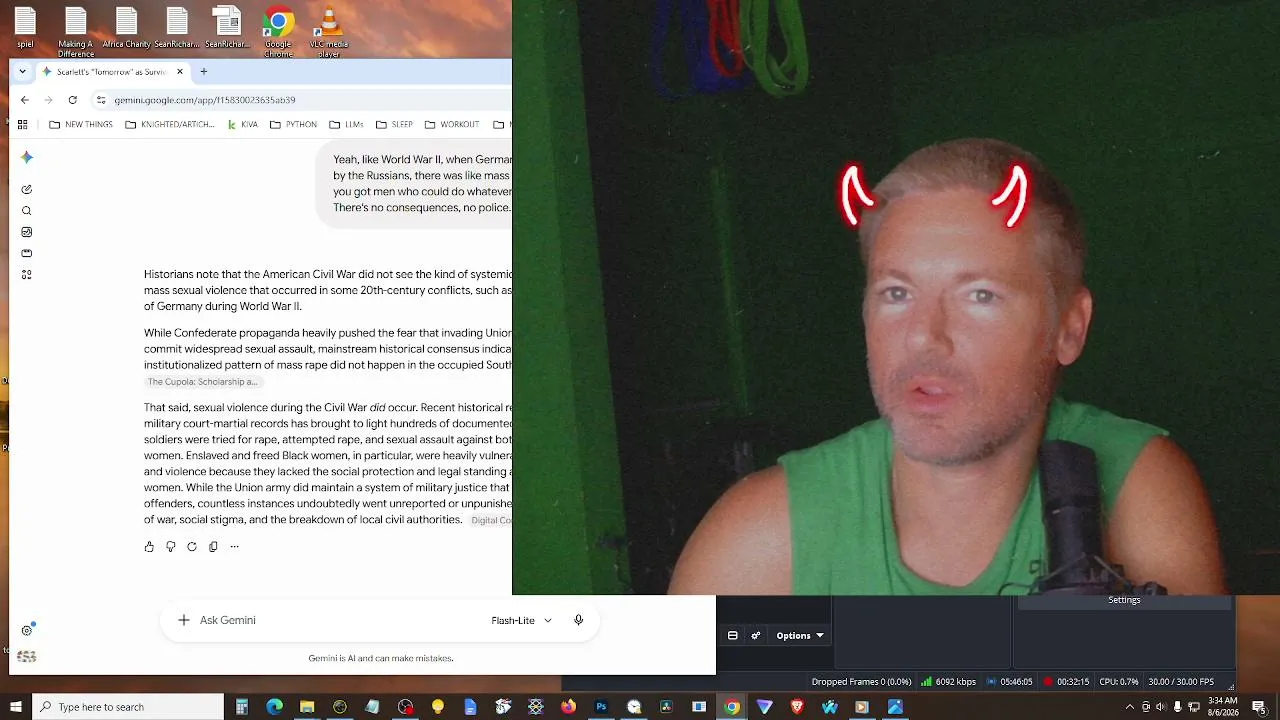The image size is (1280, 720).
Task: Click the Dropped Frames 0 (0.0%) status
Action: pyautogui.click(x=861, y=682)
